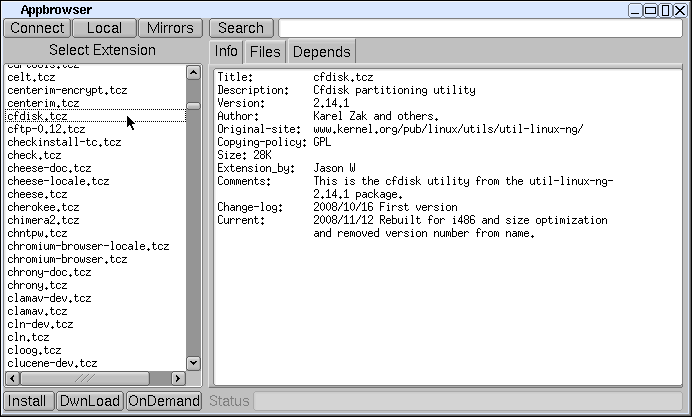This screenshot has height=417, width=692.
Task: Click the Install button
Action: pos(28,402)
